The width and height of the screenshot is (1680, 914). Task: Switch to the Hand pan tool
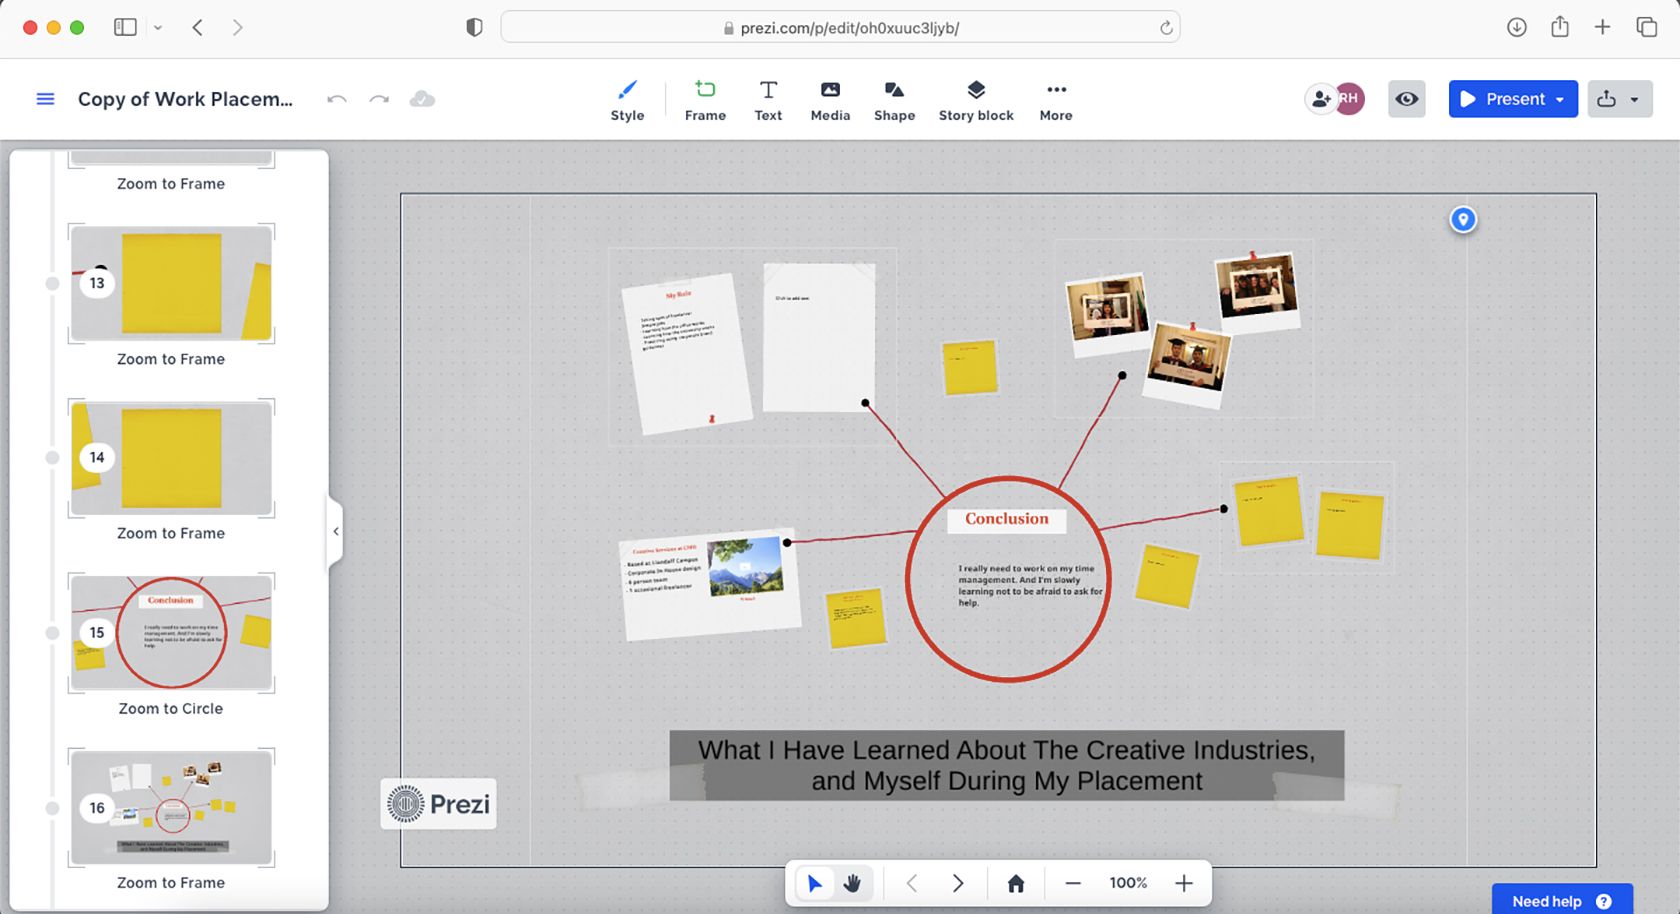[x=852, y=883]
